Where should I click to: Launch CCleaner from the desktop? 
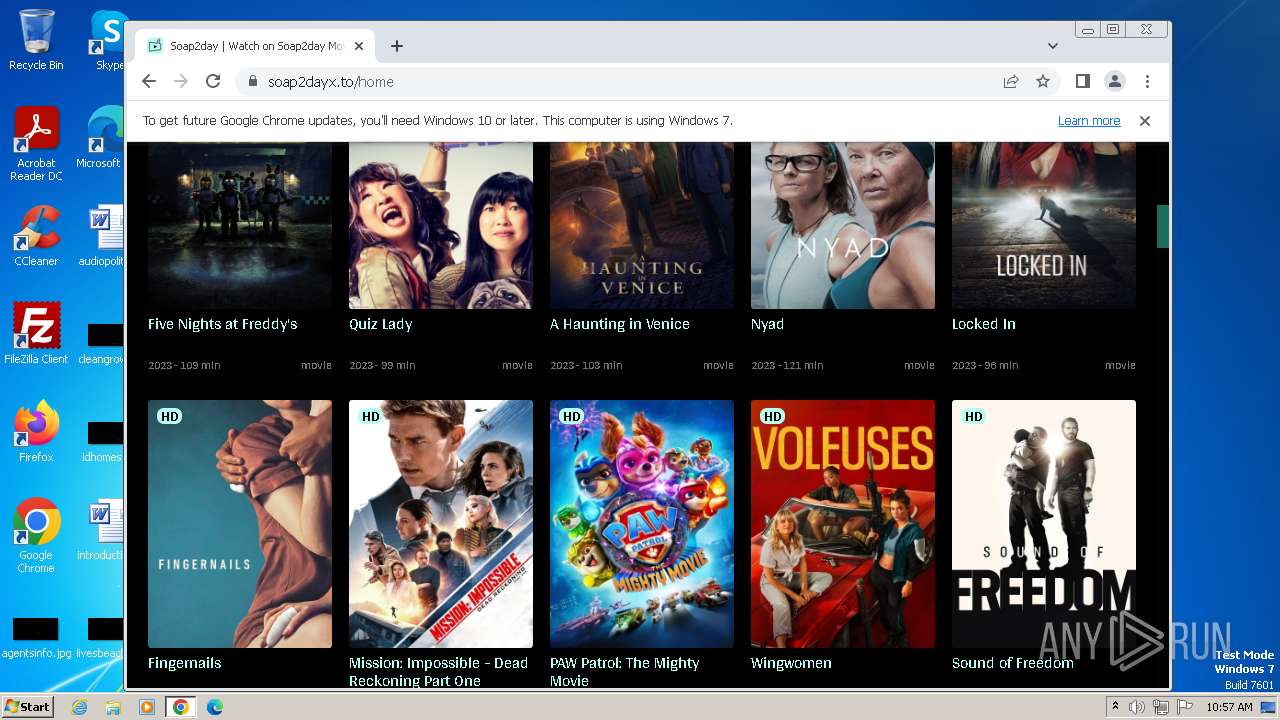tap(36, 236)
